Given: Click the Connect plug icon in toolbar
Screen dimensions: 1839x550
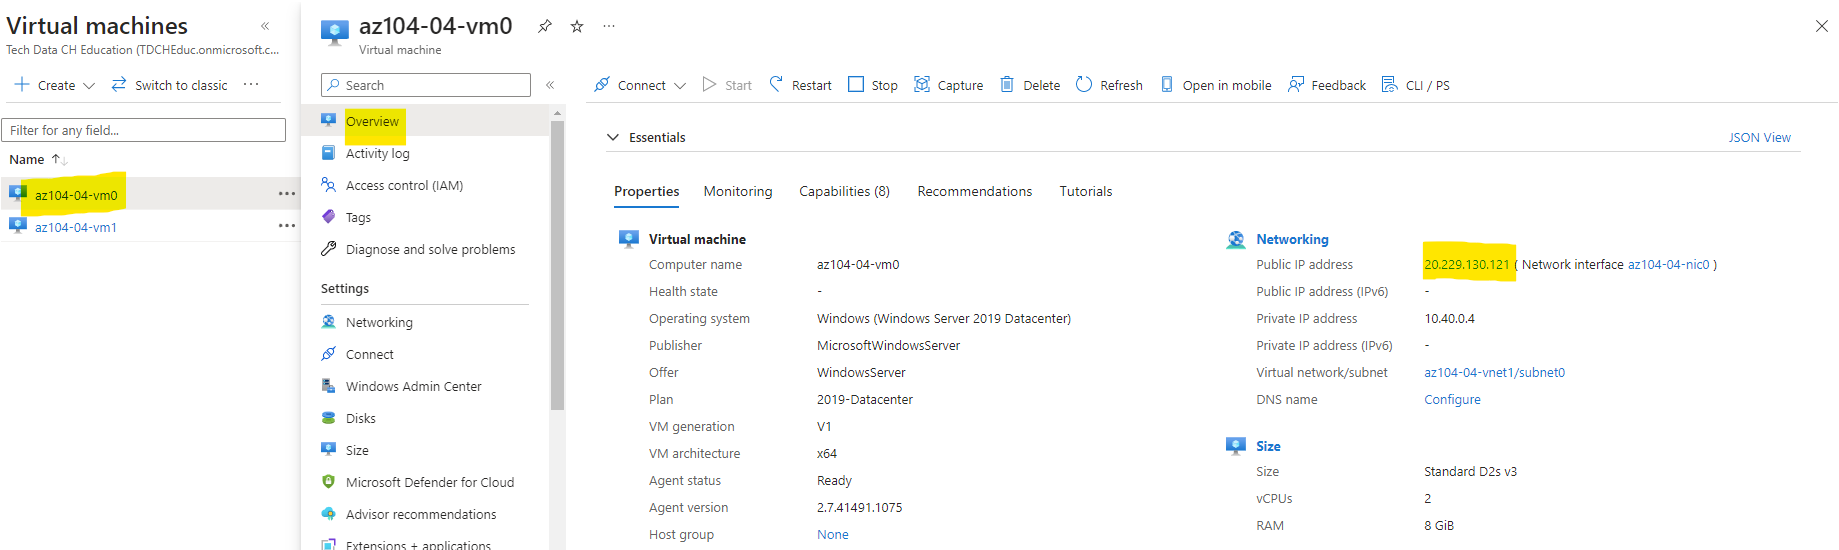Looking at the screenshot, I should [601, 85].
